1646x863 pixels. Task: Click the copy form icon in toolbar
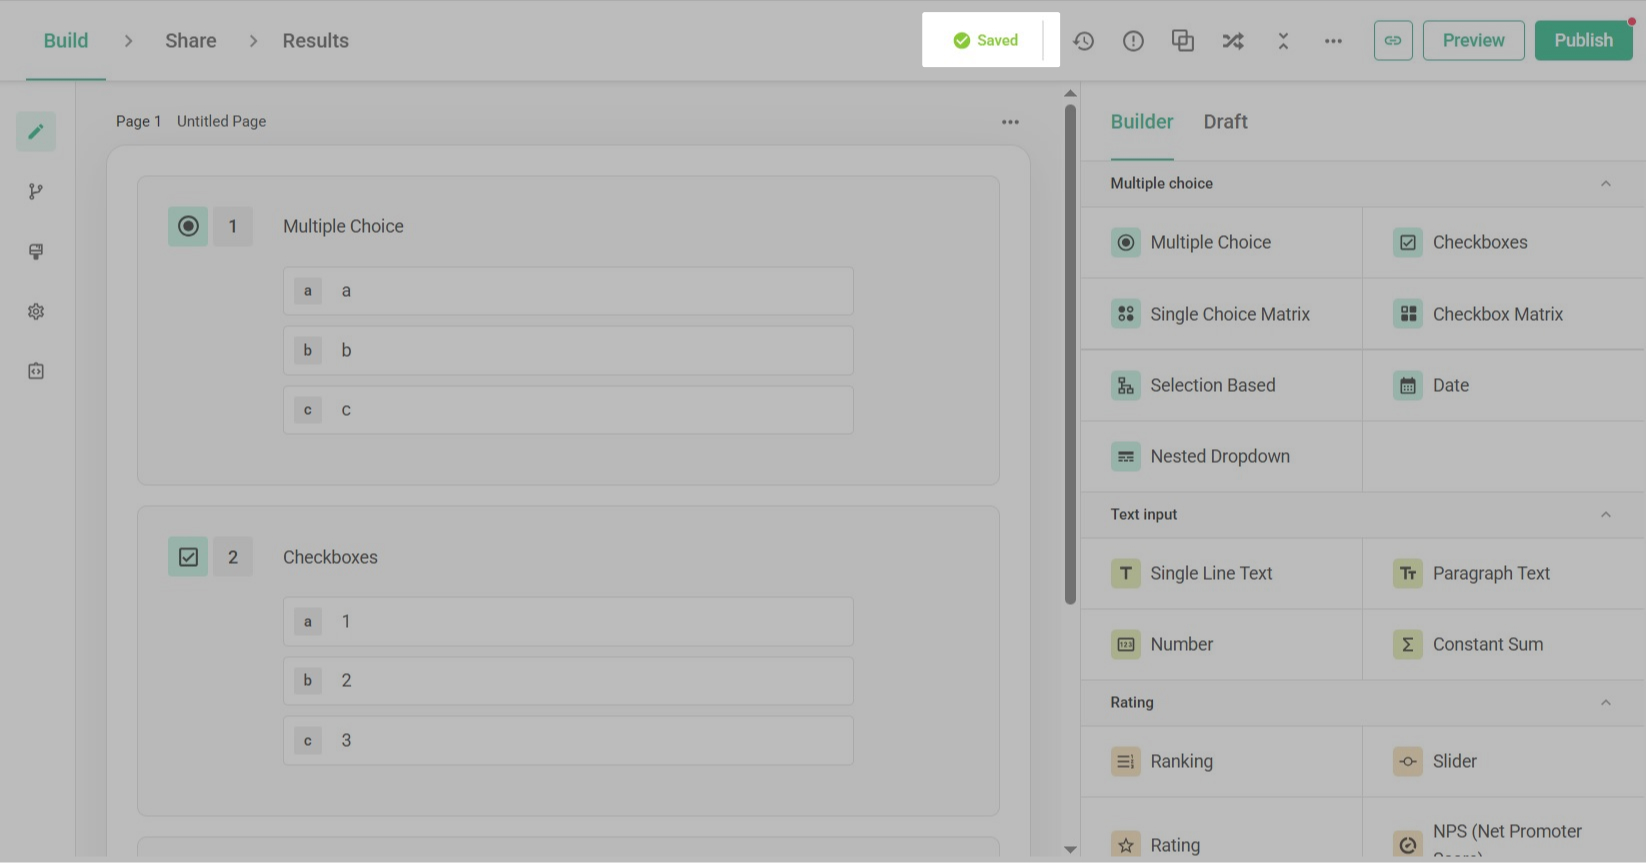[1183, 41]
